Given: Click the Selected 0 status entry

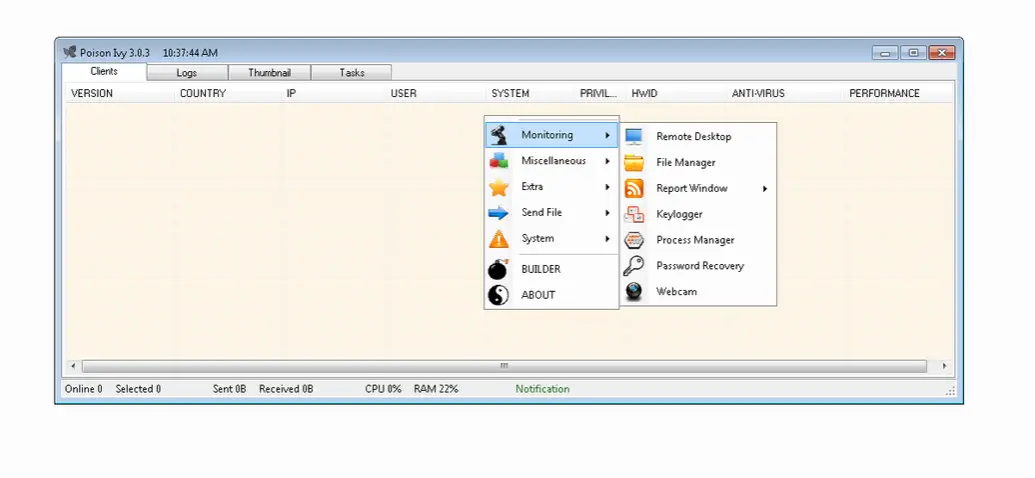Looking at the screenshot, I should [x=138, y=389].
